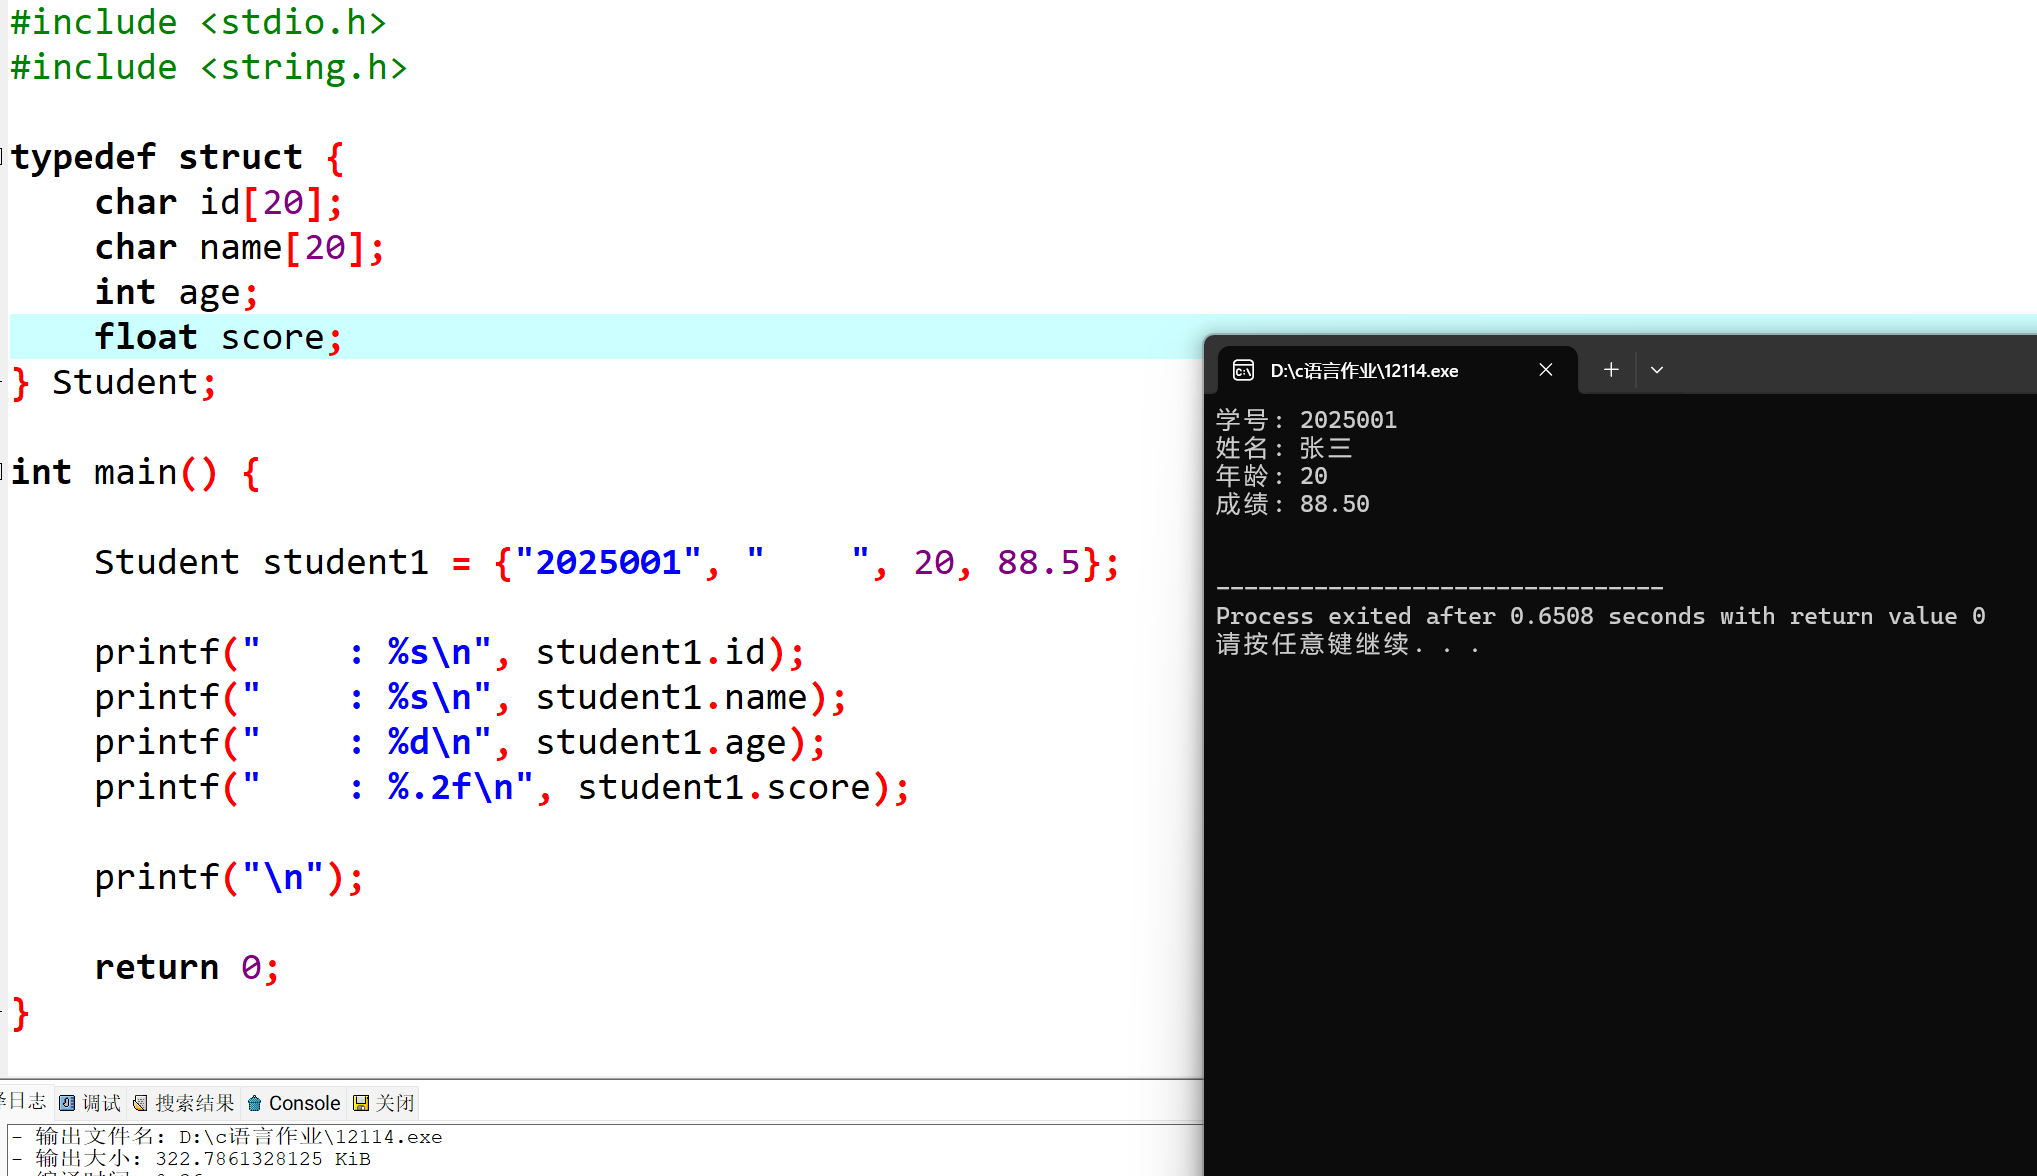Select the D:\c语言作业\12114.exe terminal tab
The height and width of the screenshot is (1176, 2037).
point(1364,371)
